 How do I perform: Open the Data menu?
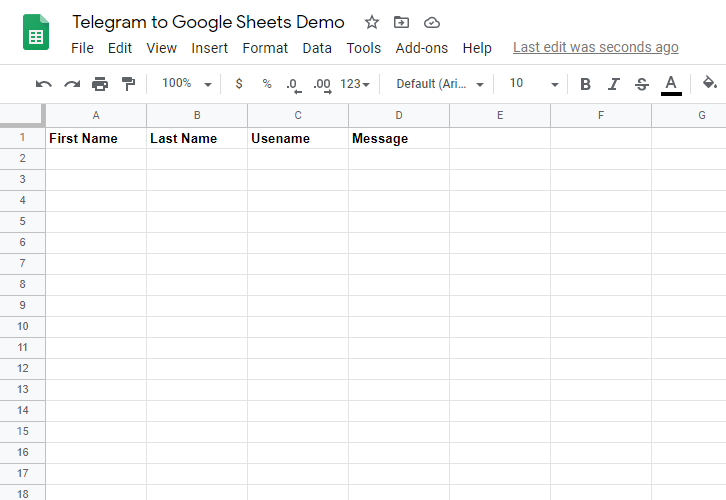click(317, 48)
